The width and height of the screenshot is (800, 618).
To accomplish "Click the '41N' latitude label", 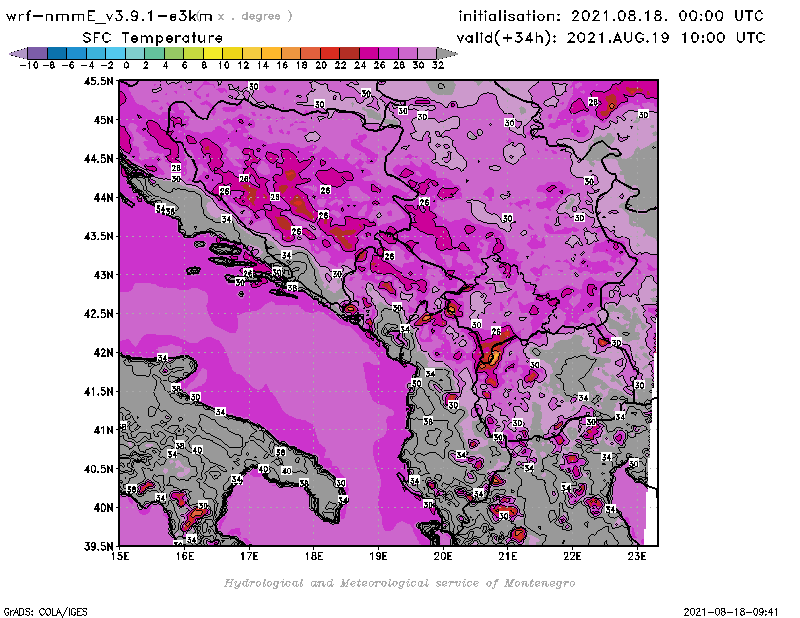I will 103,430.
